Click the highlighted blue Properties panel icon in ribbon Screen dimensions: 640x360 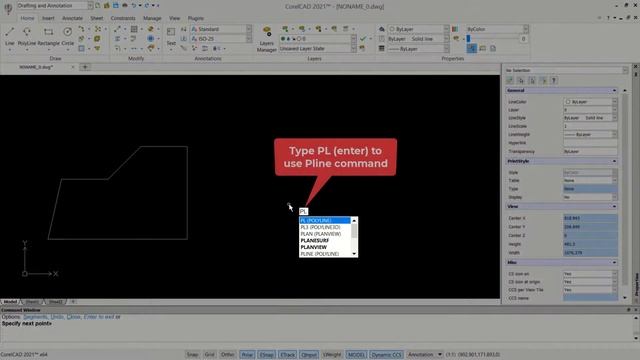point(471,48)
